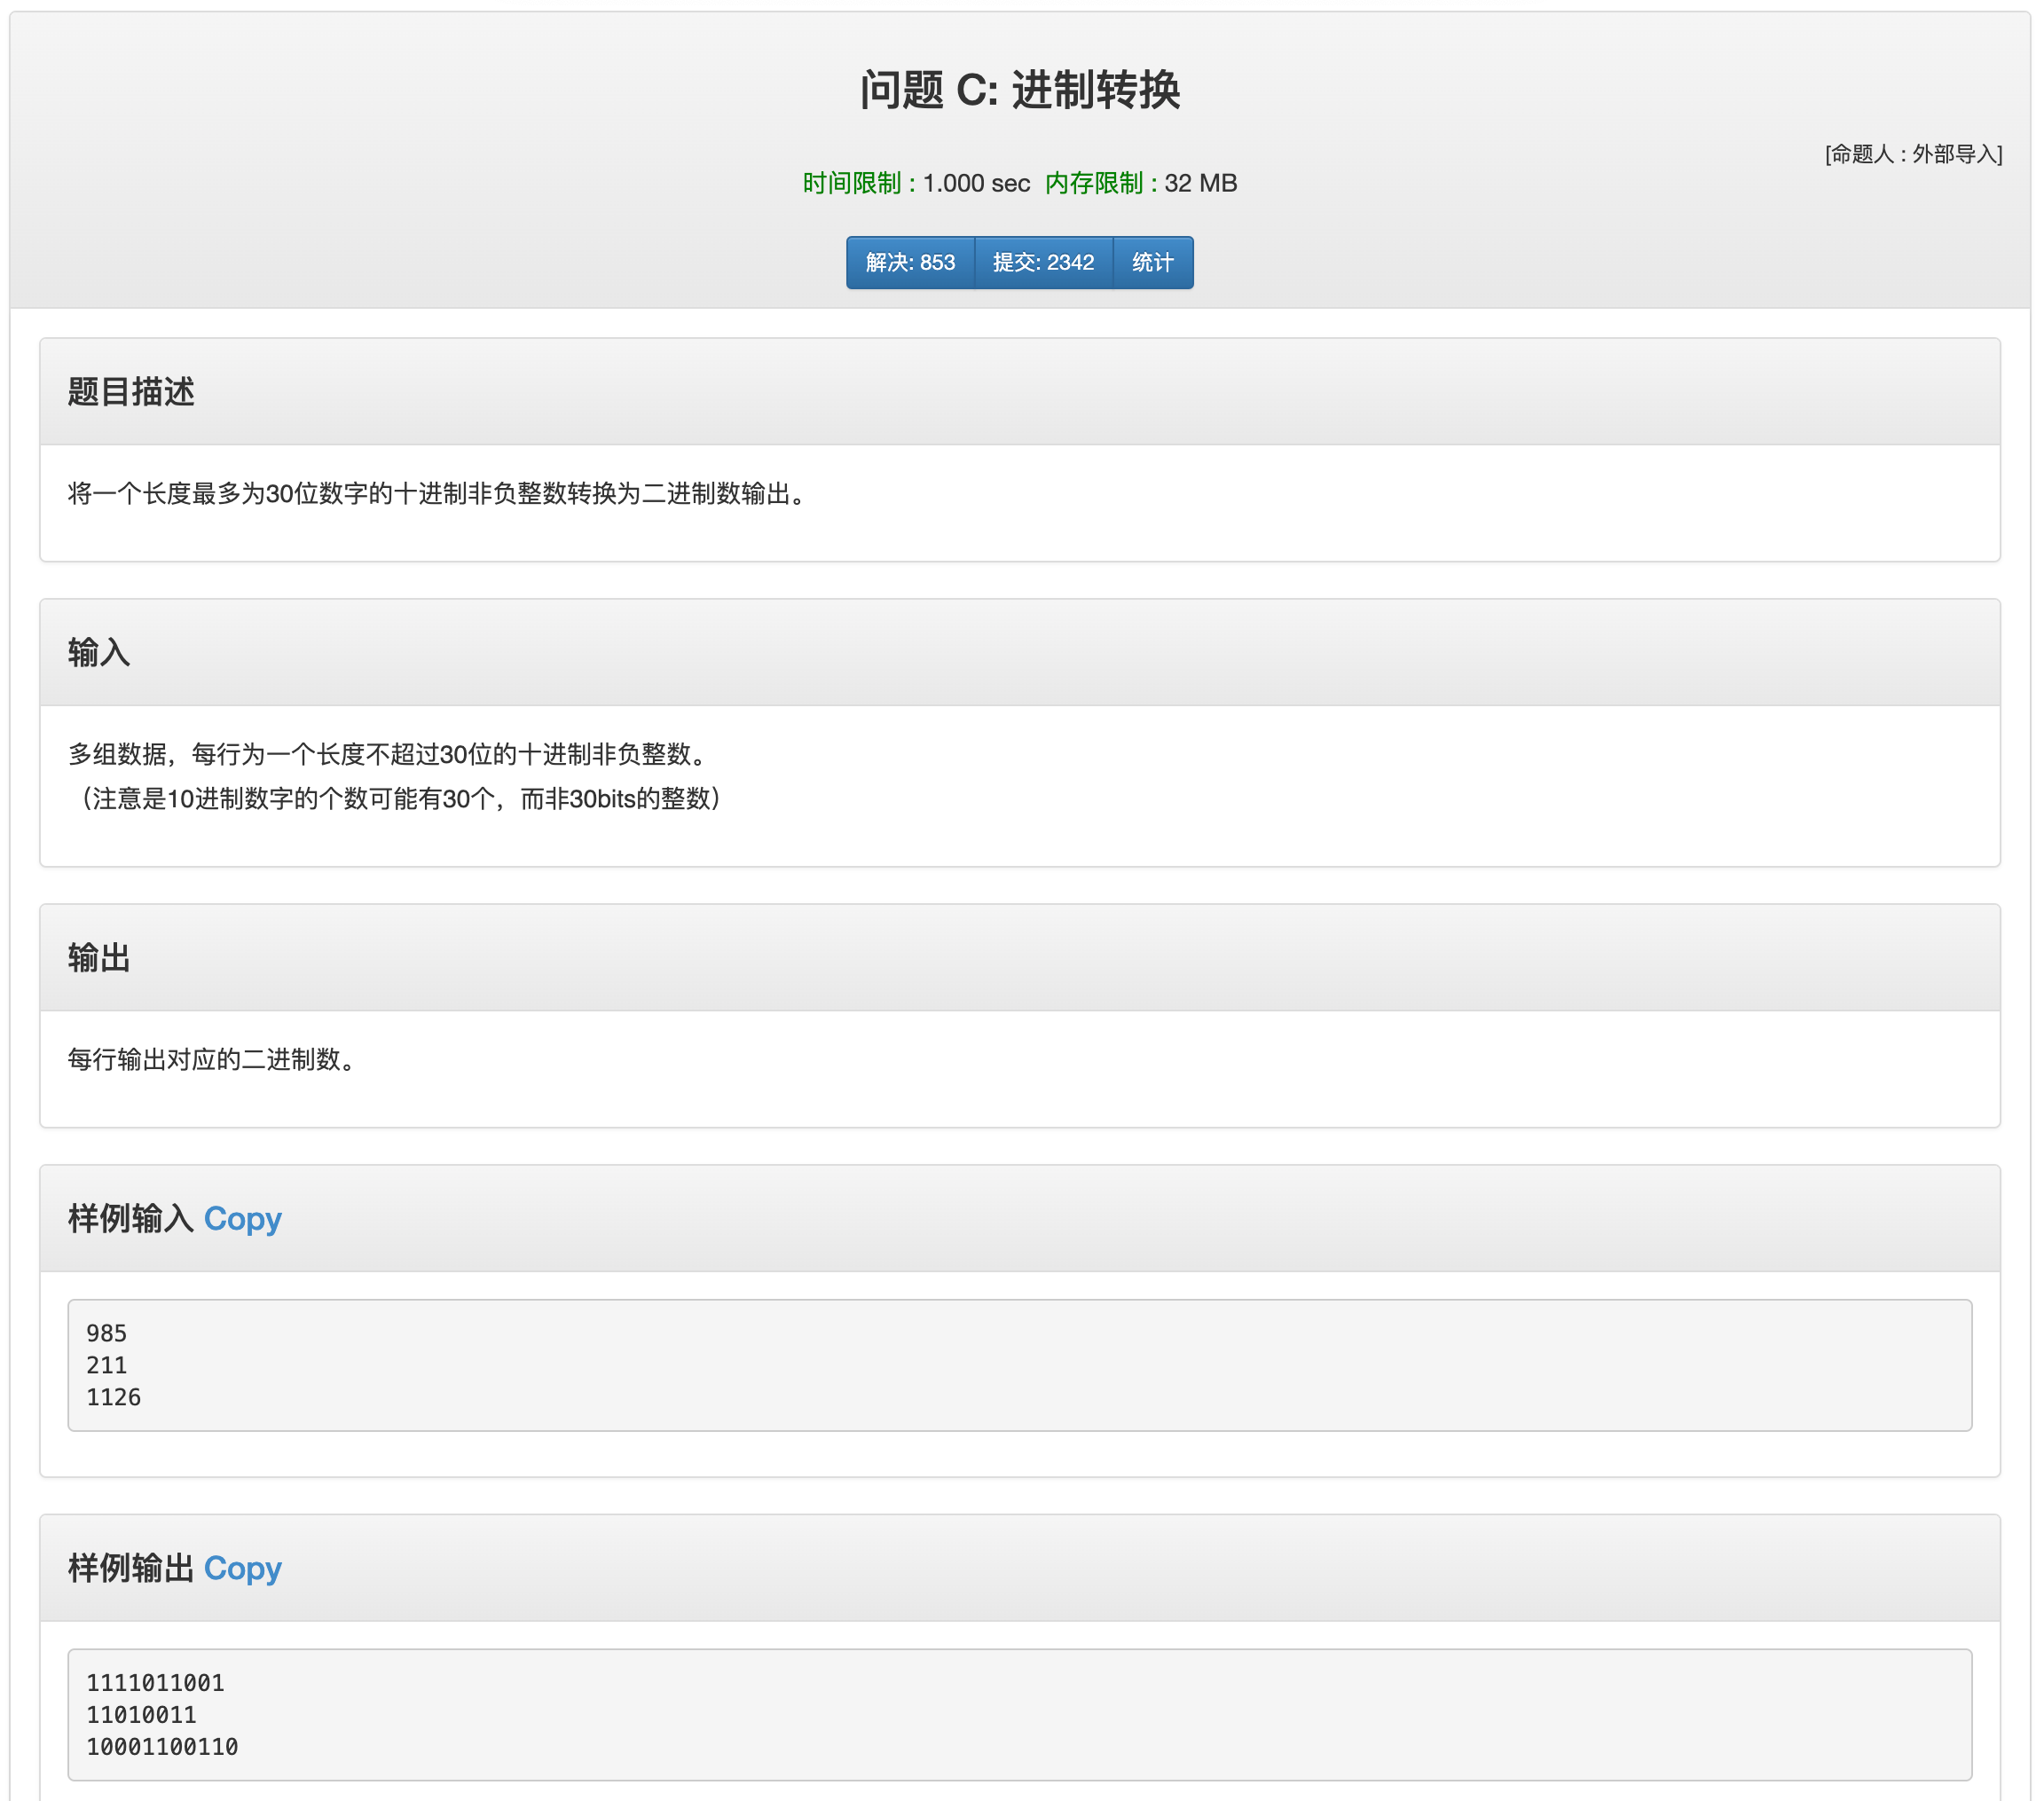Image resolution: width=2044 pixels, height=1801 pixels.
Task: Click the problem description paragraph text
Action: (x=438, y=494)
